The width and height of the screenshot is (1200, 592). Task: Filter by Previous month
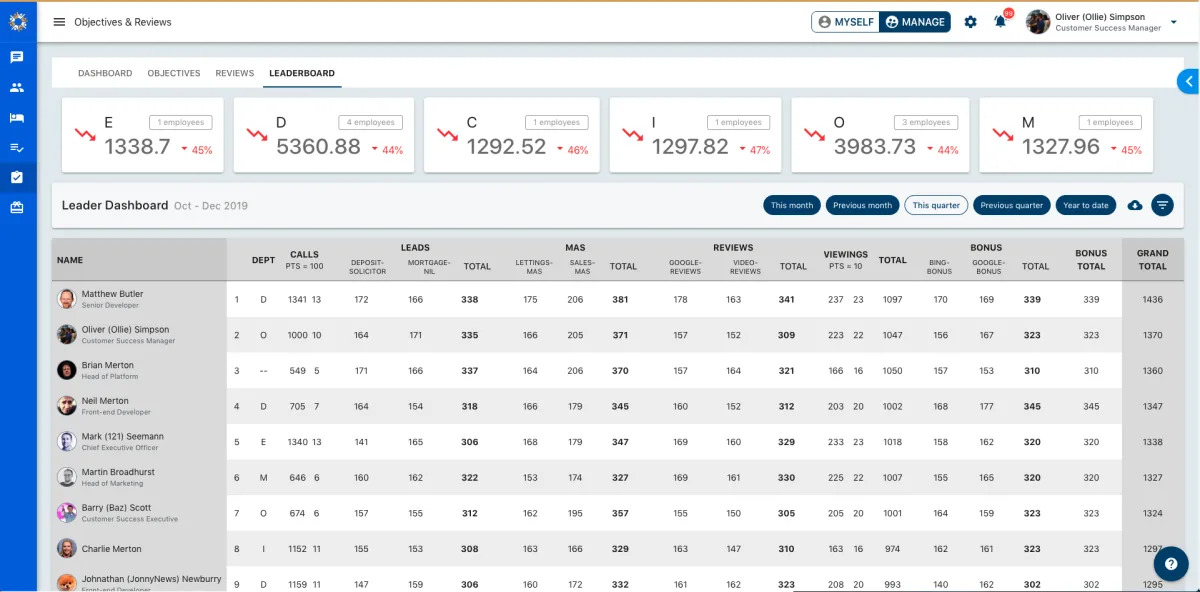coord(862,205)
